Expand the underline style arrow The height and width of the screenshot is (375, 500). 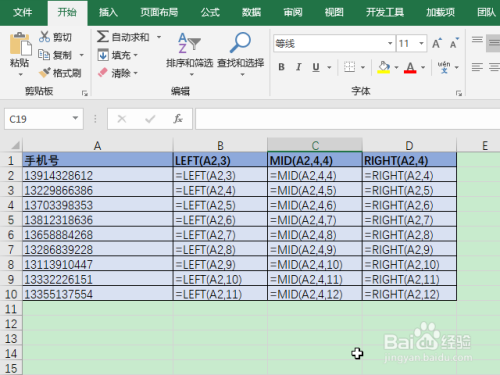(329, 67)
